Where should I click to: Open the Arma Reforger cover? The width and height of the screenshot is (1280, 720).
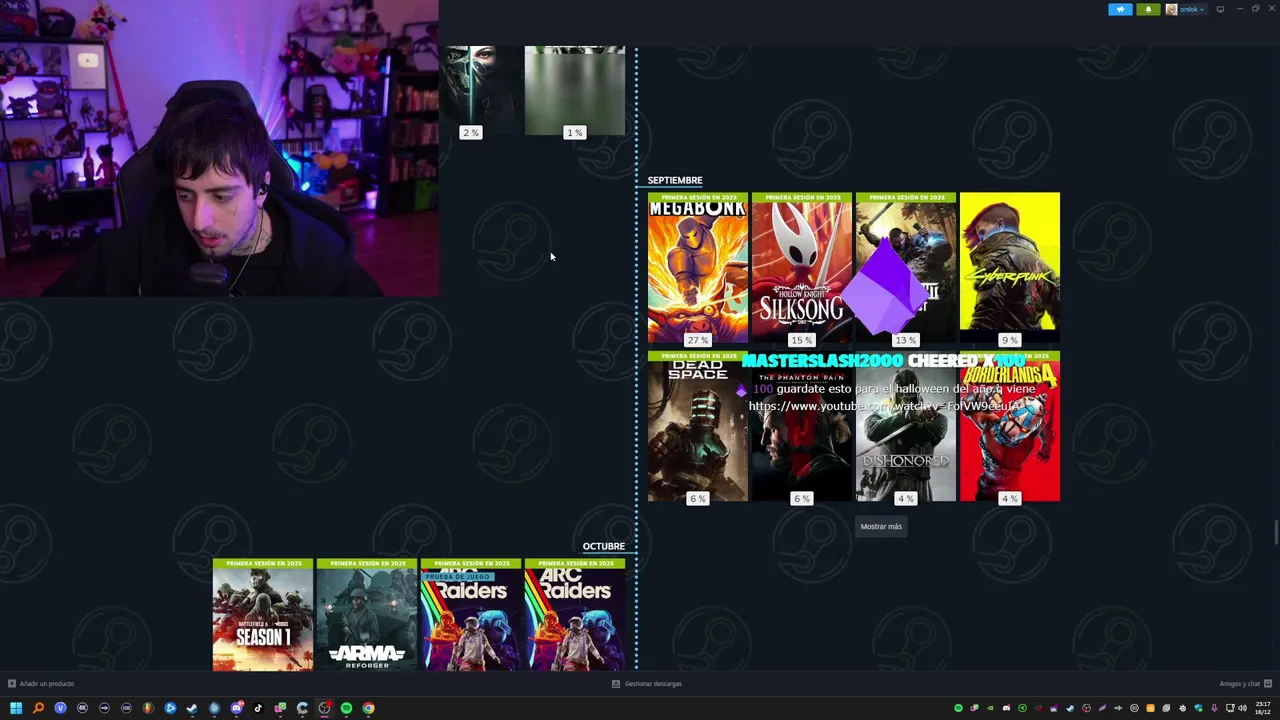[x=367, y=615]
